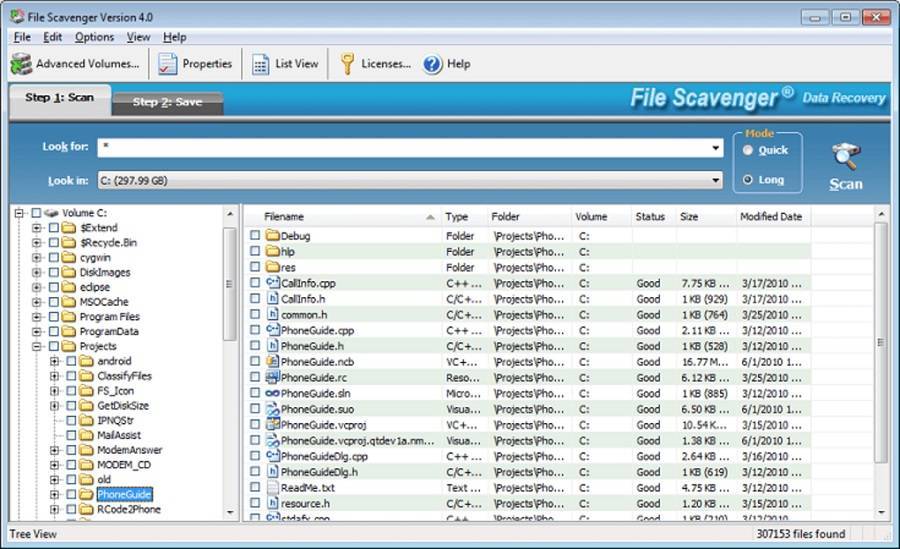Select the Long mode radio button

(748, 180)
